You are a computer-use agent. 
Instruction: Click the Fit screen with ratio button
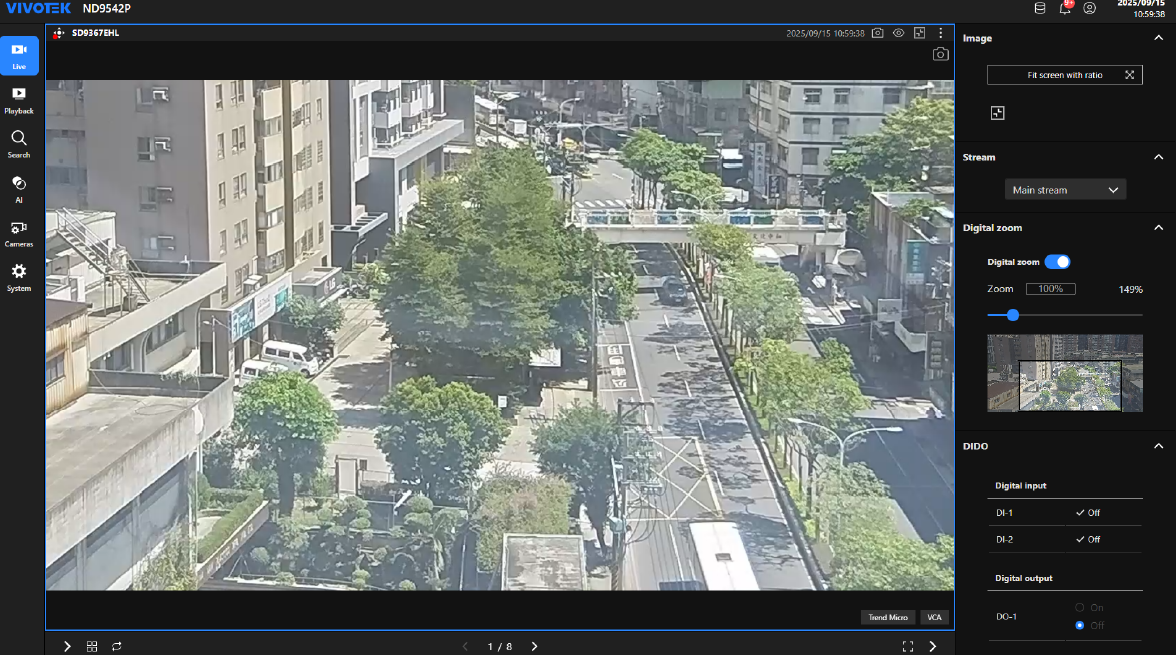coord(1065,75)
